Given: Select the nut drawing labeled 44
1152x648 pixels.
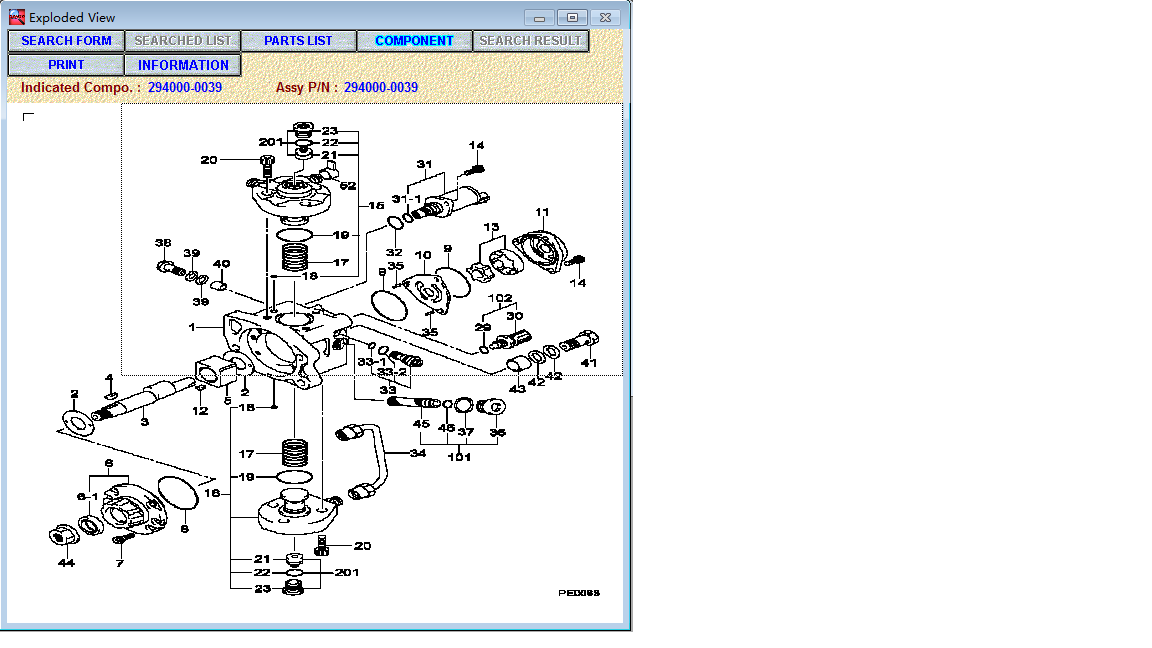Looking at the screenshot, I should click(63, 537).
